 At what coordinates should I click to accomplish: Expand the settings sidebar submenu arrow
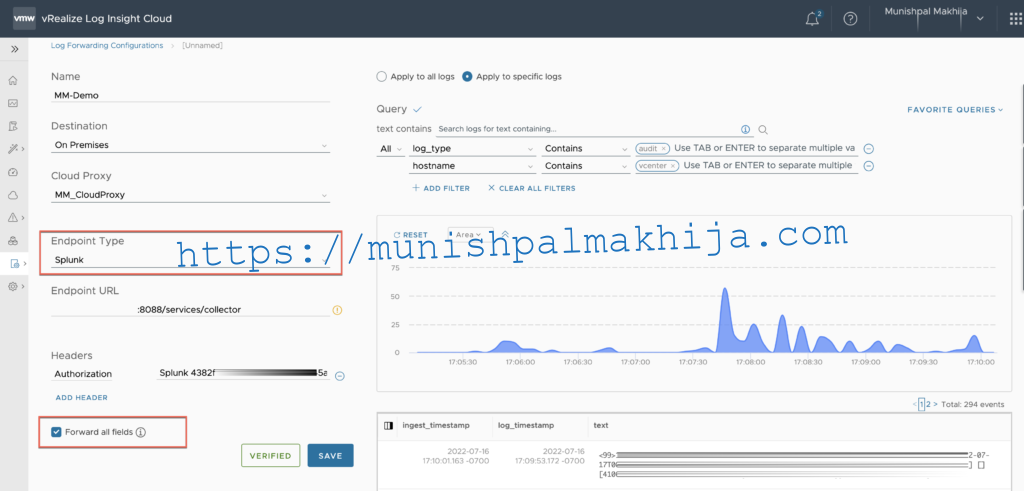(24, 286)
